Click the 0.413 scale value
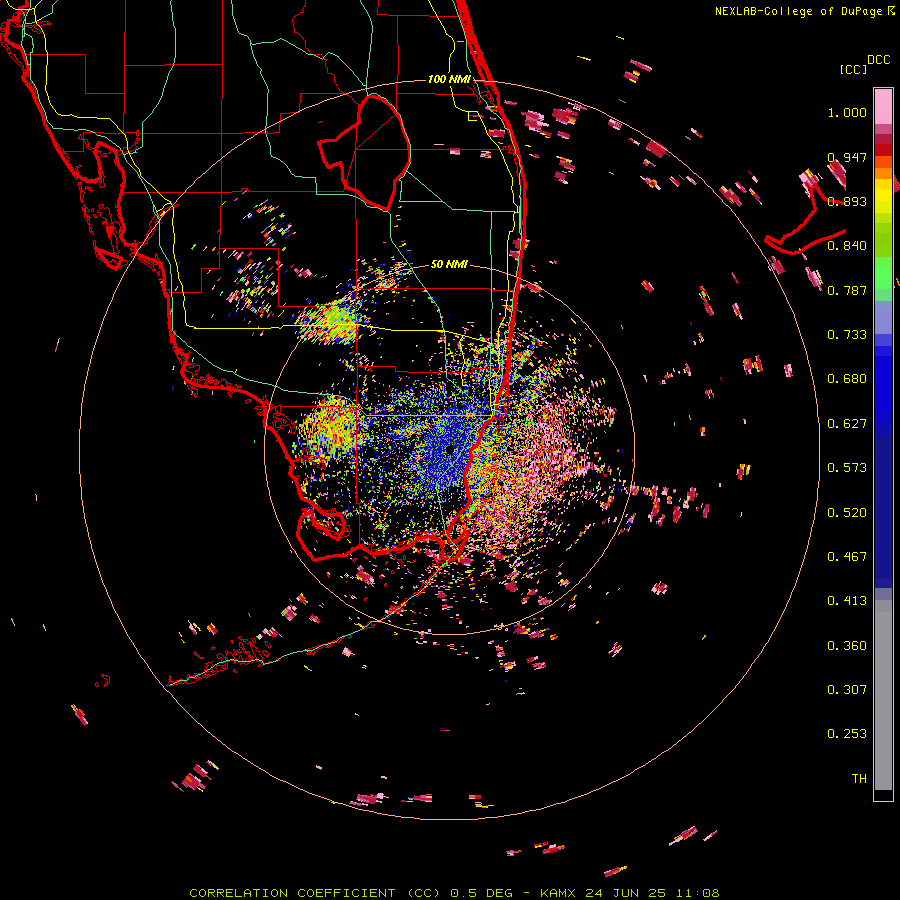The height and width of the screenshot is (900, 900). click(847, 601)
